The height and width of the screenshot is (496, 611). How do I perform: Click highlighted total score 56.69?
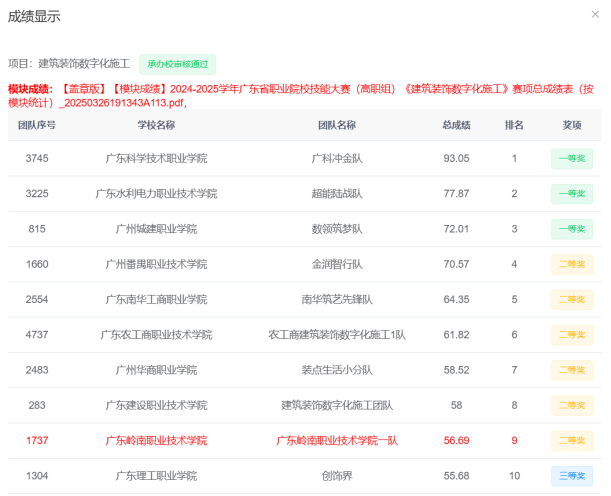click(x=456, y=441)
